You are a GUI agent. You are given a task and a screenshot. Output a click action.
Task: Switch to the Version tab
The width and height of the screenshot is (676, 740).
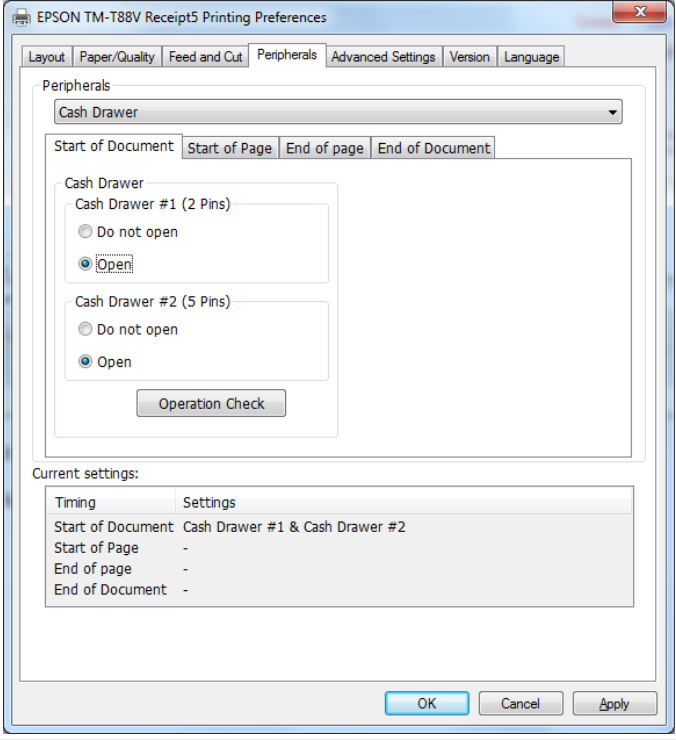(470, 57)
